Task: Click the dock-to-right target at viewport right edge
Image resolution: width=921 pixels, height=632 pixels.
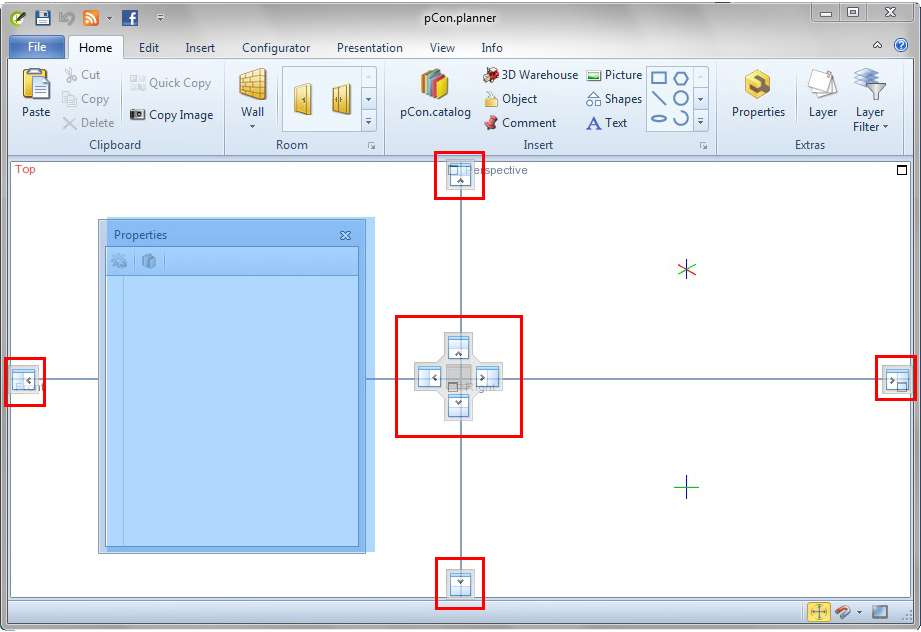Action: (896, 380)
